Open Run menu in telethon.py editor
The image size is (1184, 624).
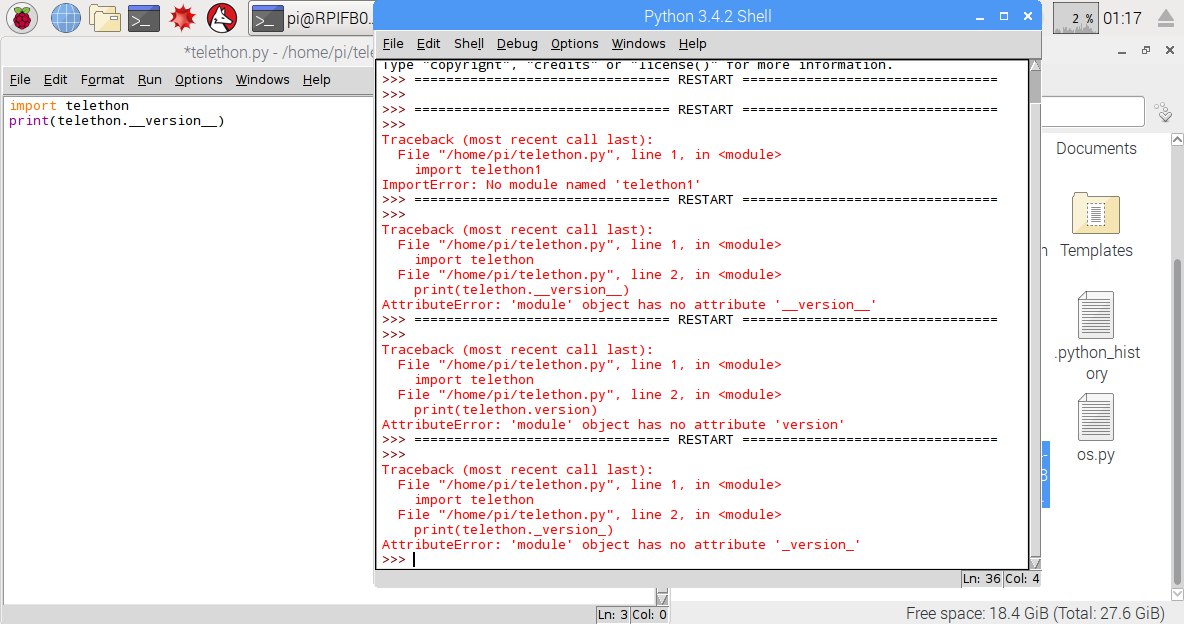[x=150, y=79]
